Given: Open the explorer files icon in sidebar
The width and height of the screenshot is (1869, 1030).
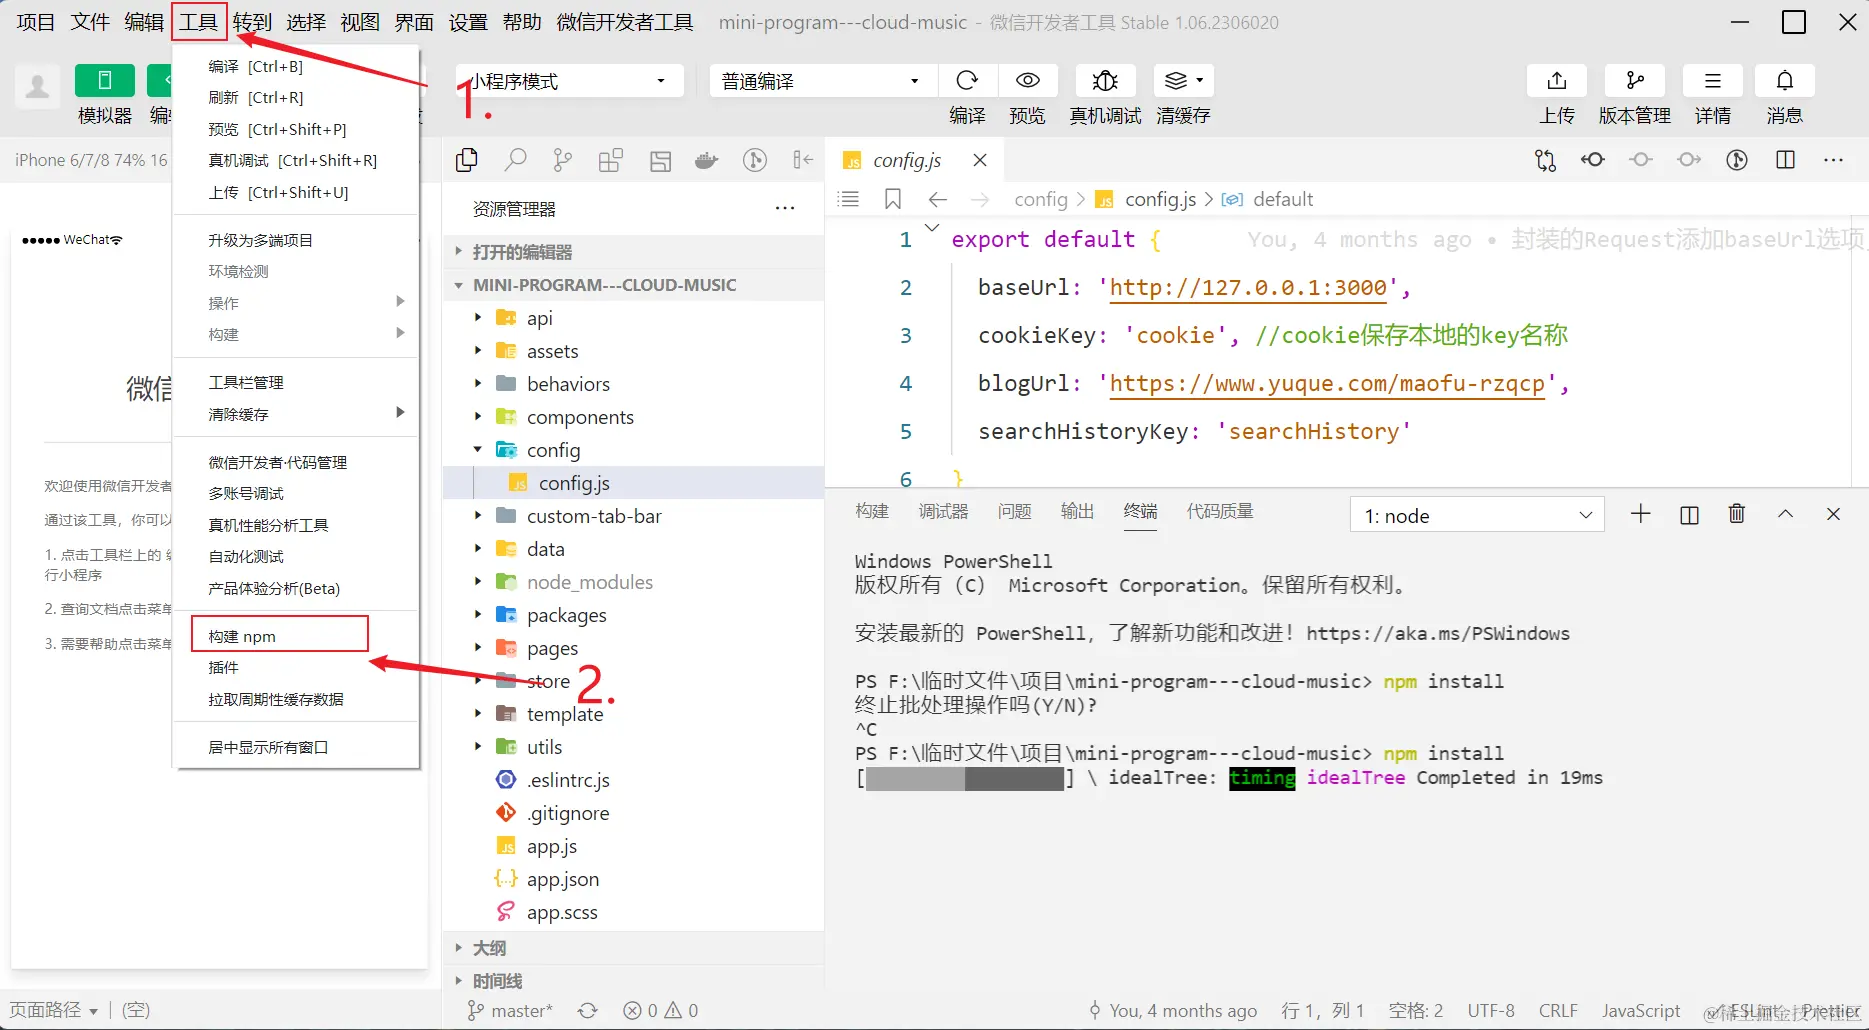Looking at the screenshot, I should (x=466, y=160).
